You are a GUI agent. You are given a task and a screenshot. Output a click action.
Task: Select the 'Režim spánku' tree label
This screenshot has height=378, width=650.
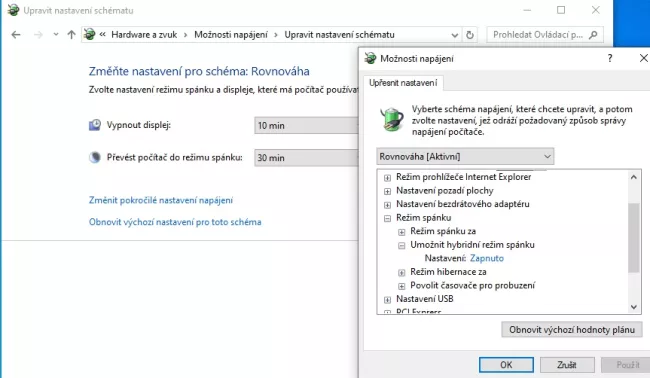[423, 218]
